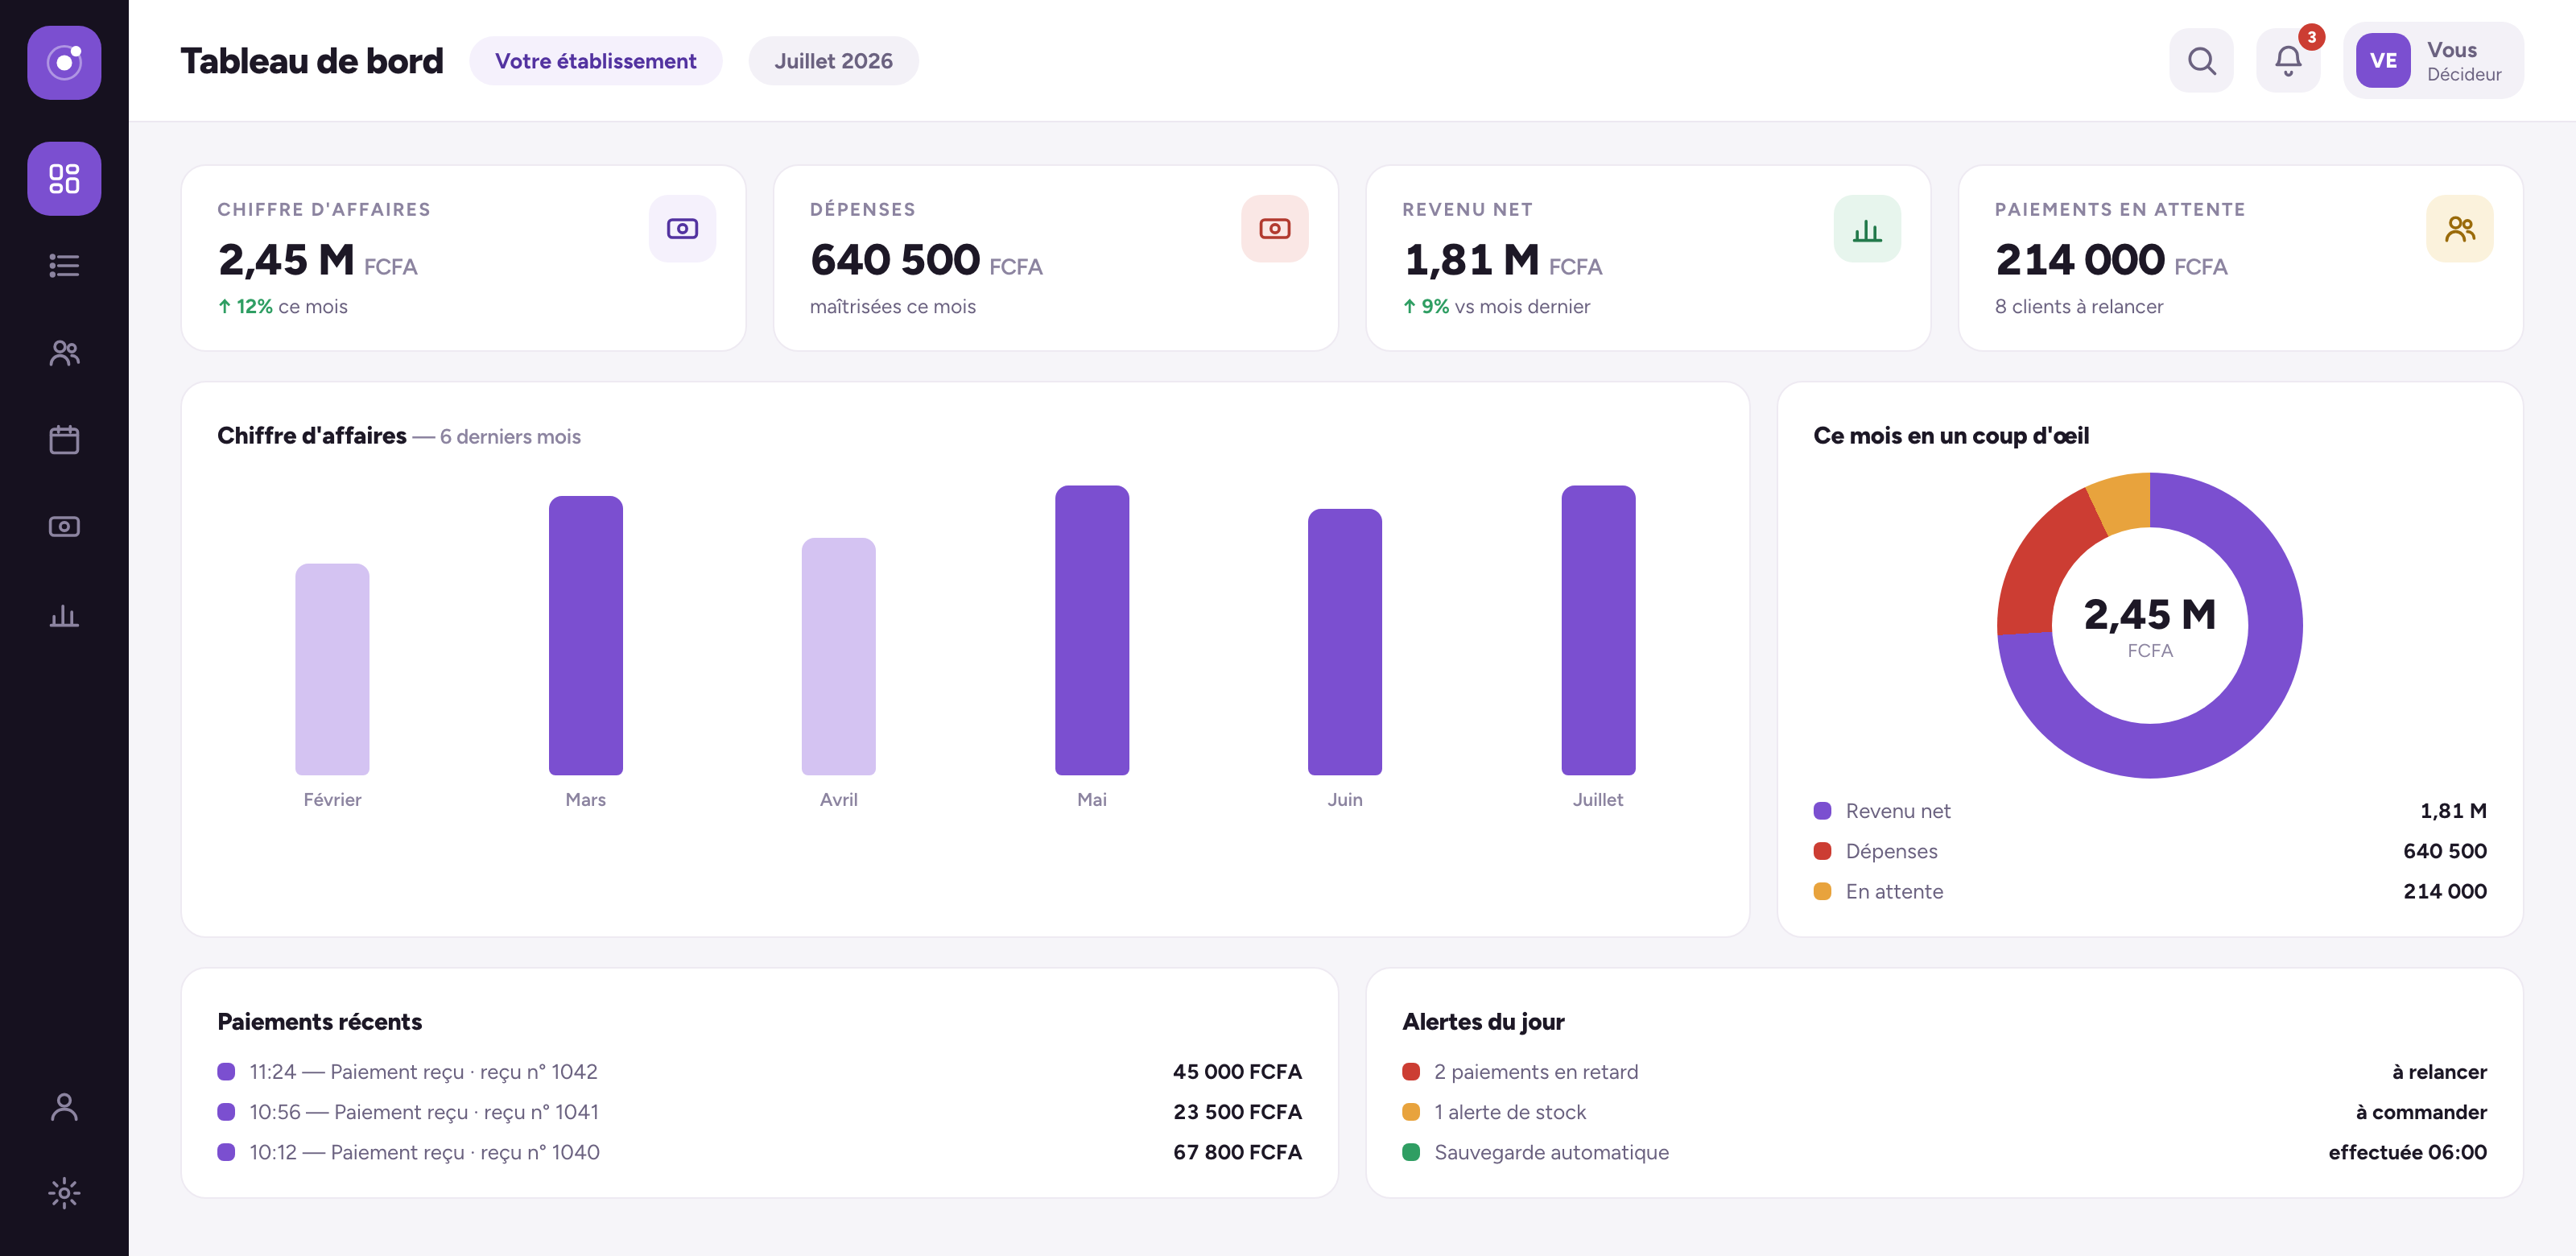This screenshot has width=2576, height=1256.
Task: Click the Chiffre d'affaires card banknote icon
Action: click(682, 229)
